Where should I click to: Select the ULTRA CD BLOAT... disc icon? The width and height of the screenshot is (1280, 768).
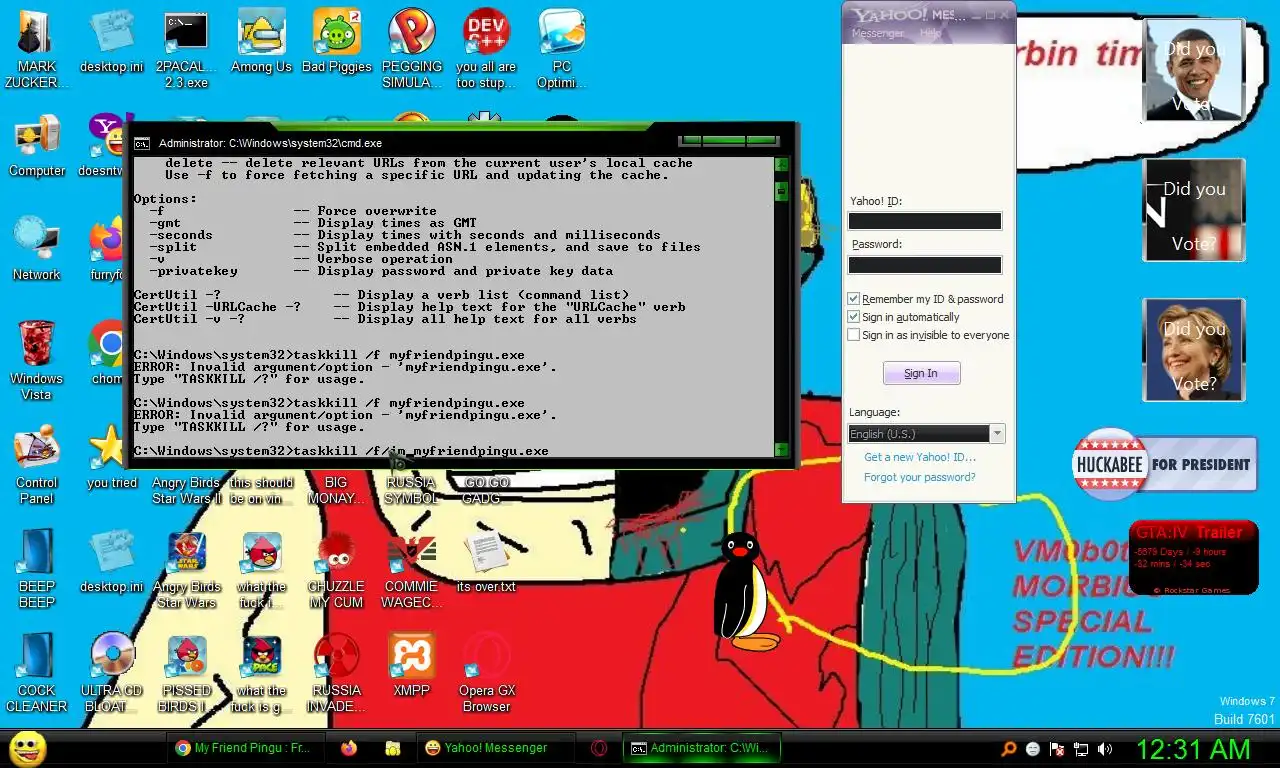tap(112, 673)
